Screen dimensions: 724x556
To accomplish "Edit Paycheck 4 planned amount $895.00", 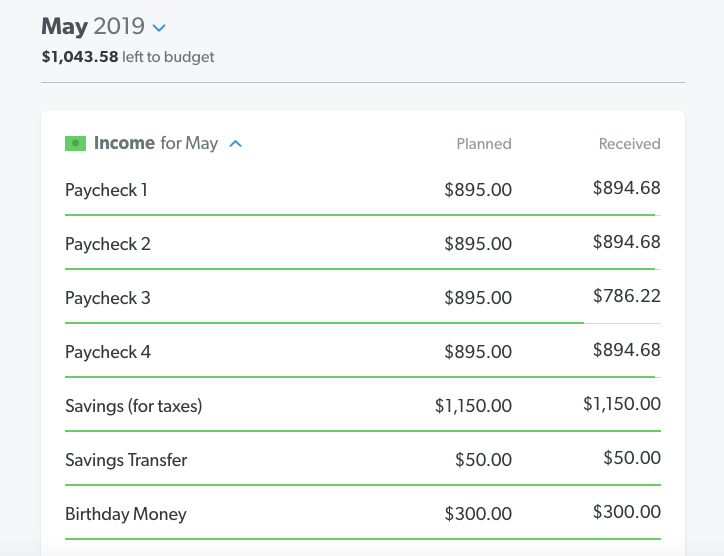I will (x=477, y=352).
